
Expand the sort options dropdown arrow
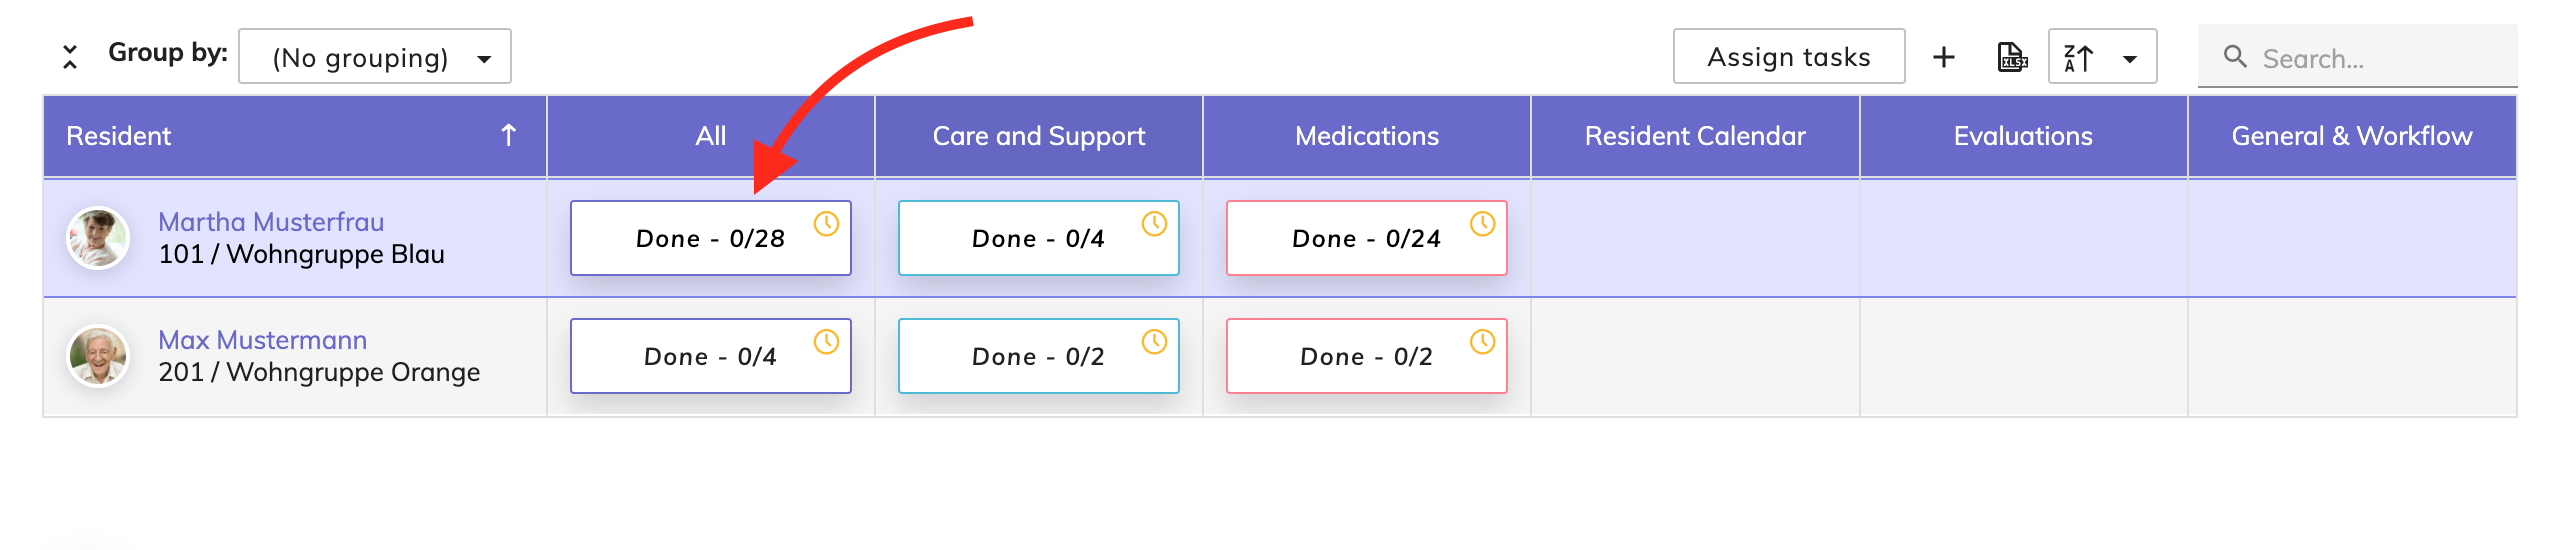[2130, 58]
